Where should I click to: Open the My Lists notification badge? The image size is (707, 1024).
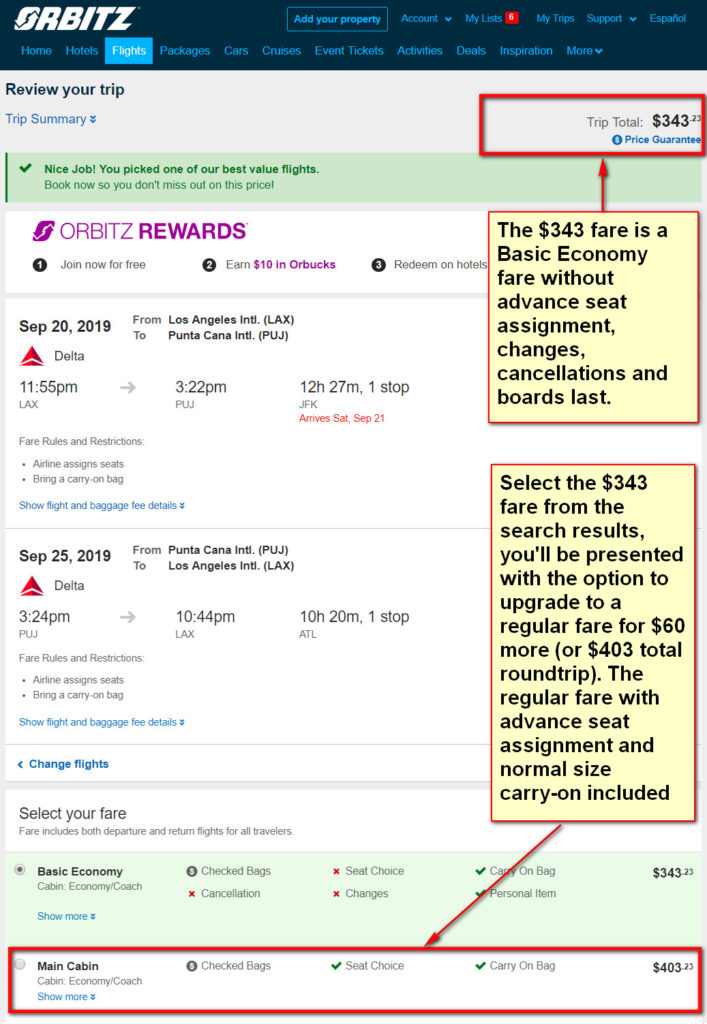(512, 18)
